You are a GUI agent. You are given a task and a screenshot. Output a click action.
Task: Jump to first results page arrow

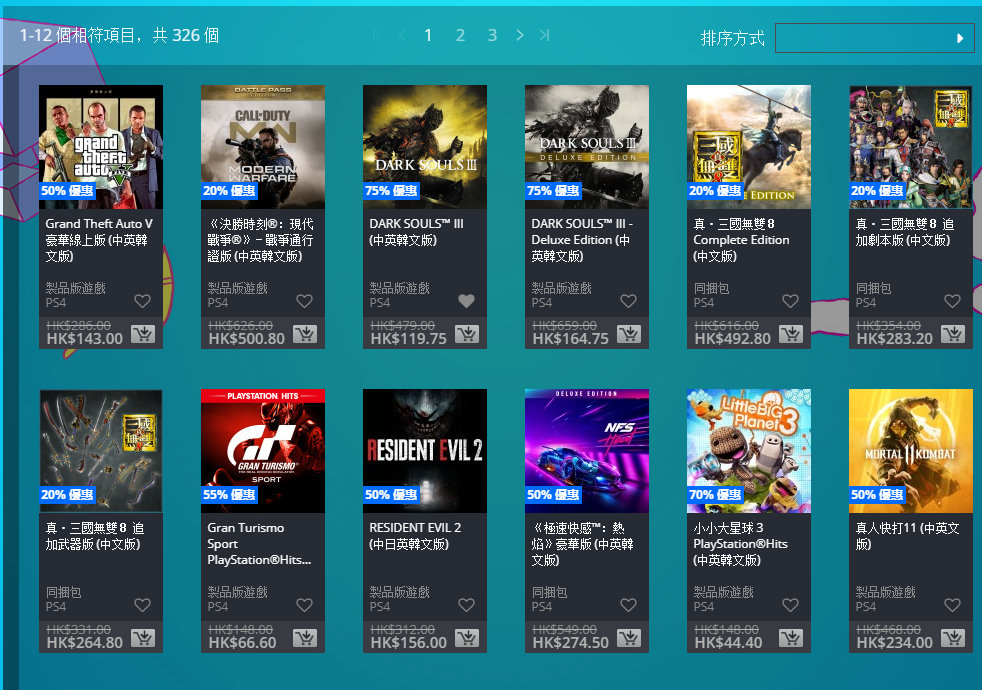[377, 36]
